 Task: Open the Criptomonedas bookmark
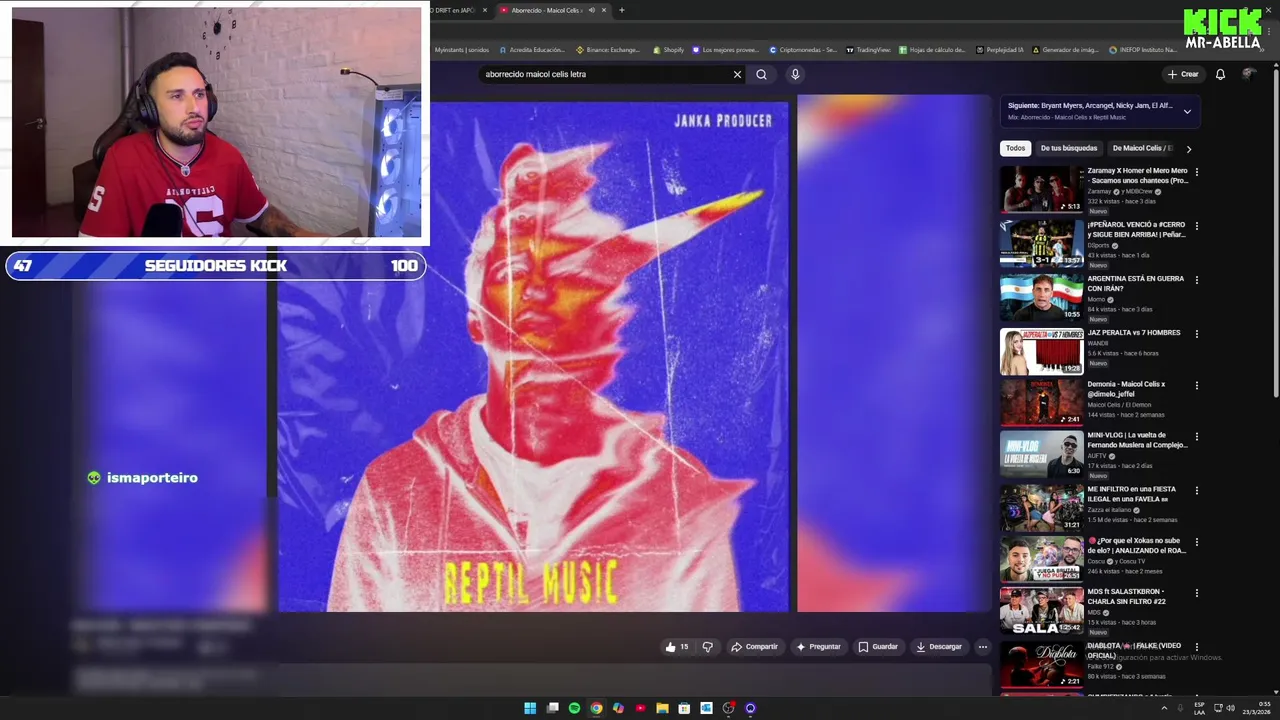click(803, 50)
